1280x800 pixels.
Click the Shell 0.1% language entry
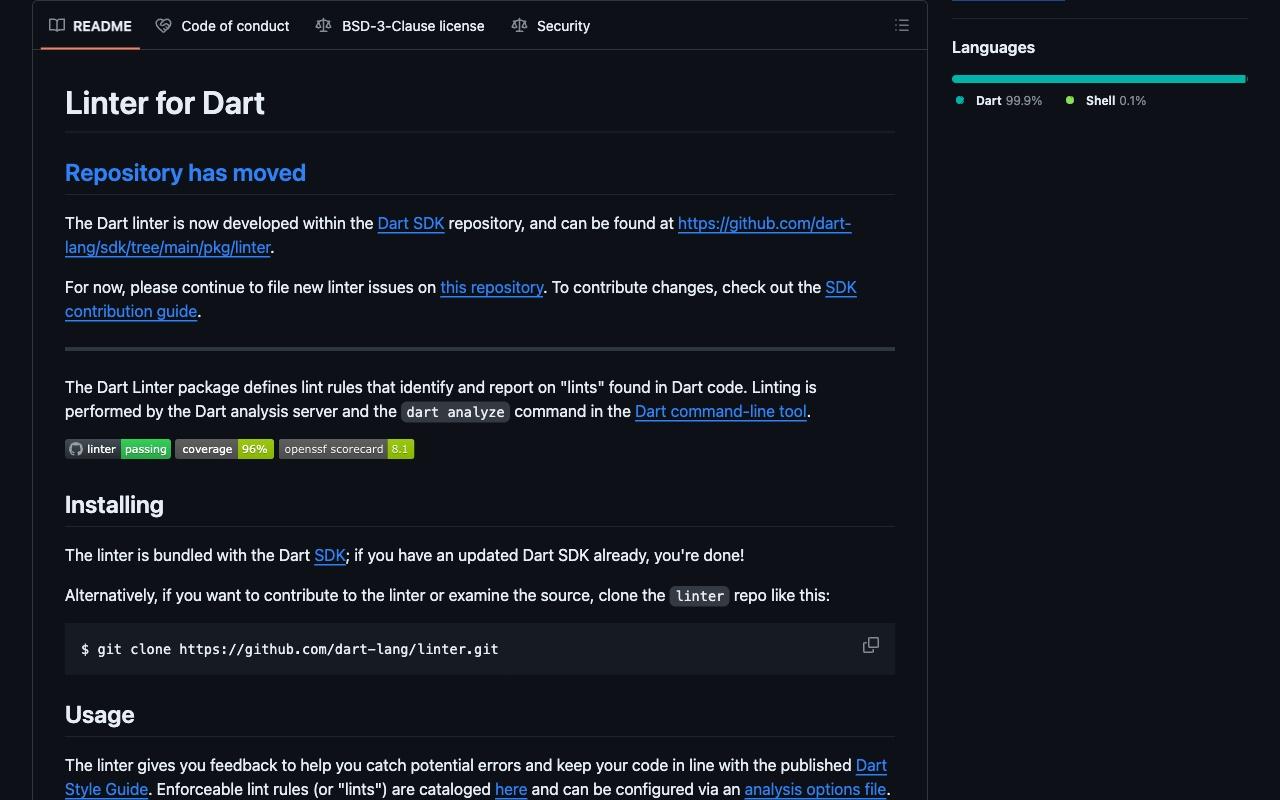(x=1106, y=100)
